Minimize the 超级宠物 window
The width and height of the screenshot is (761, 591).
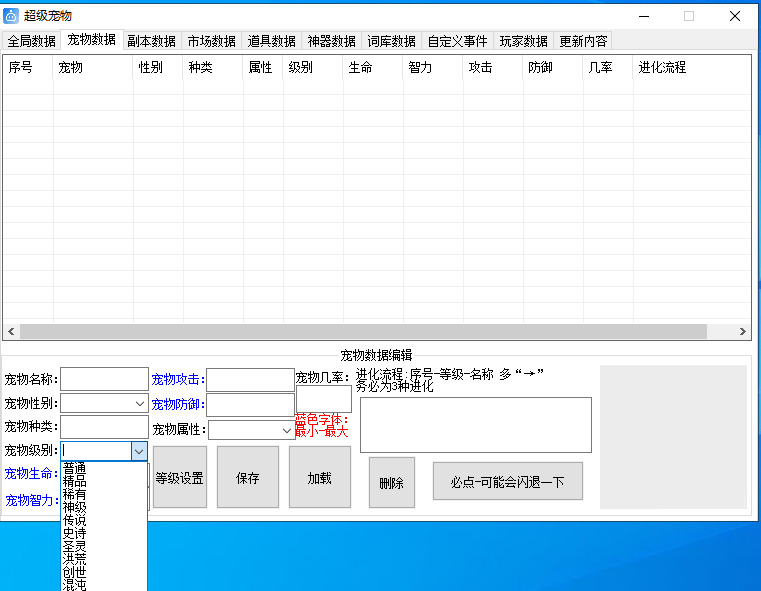pyautogui.click(x=644, y=16)
